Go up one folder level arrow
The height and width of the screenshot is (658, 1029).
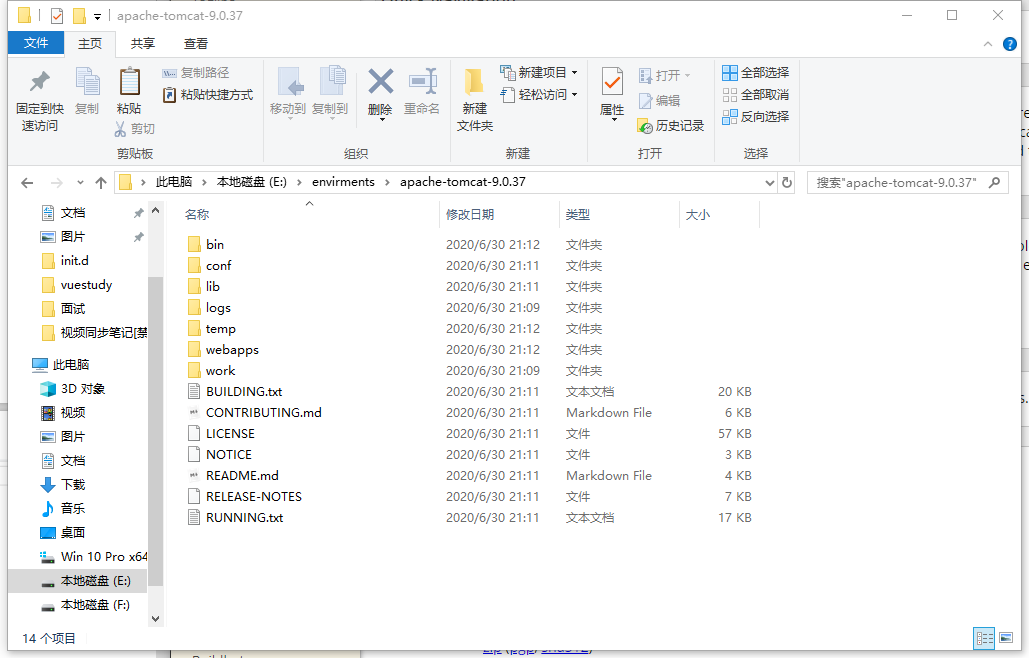point(100,183)
